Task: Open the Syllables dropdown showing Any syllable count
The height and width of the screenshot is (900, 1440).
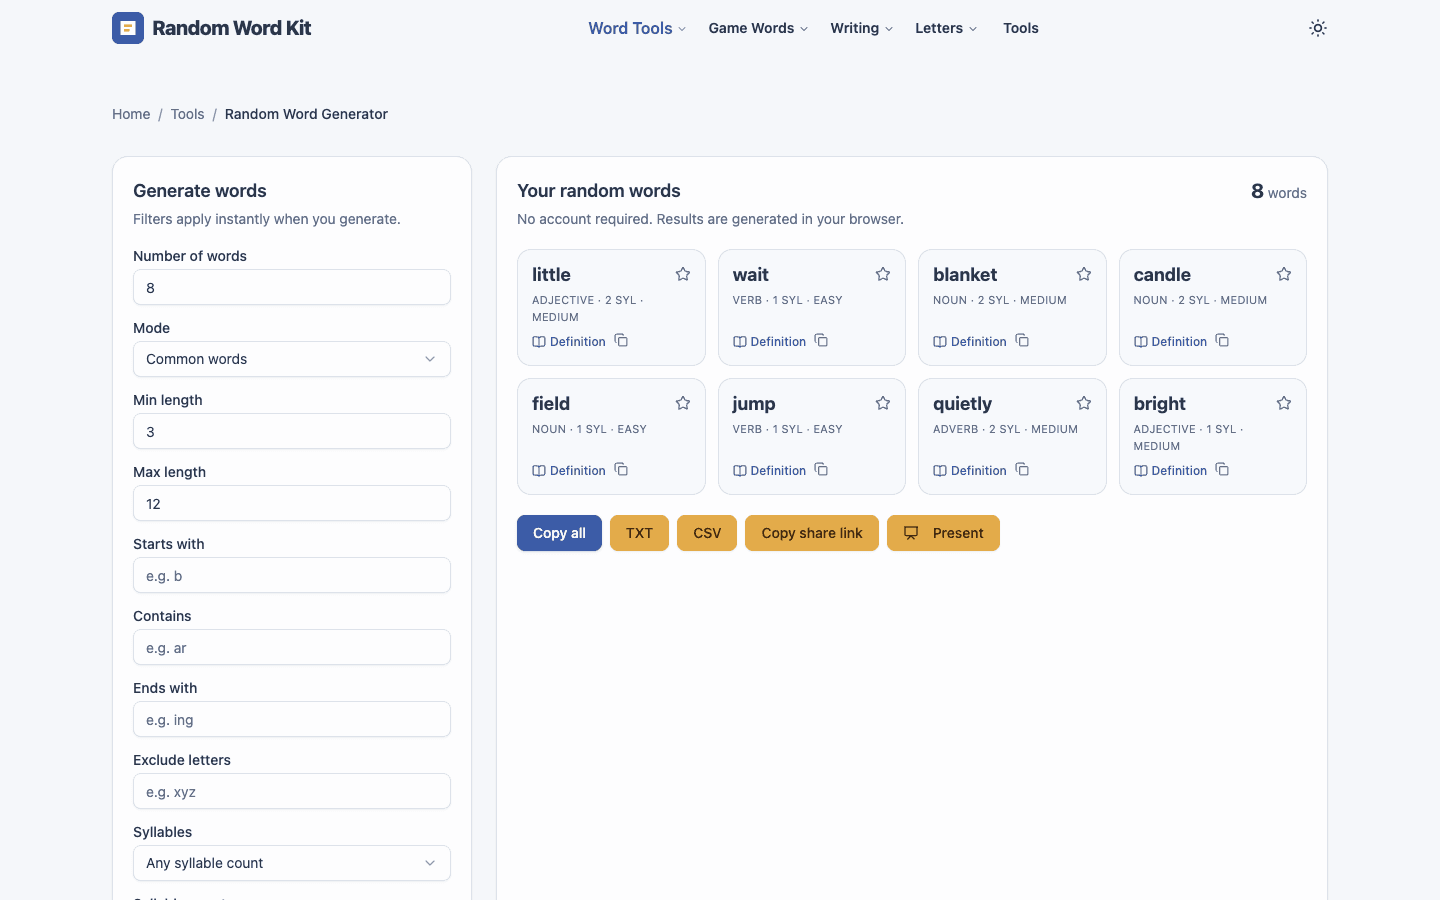Action: (x=292, y=863)
